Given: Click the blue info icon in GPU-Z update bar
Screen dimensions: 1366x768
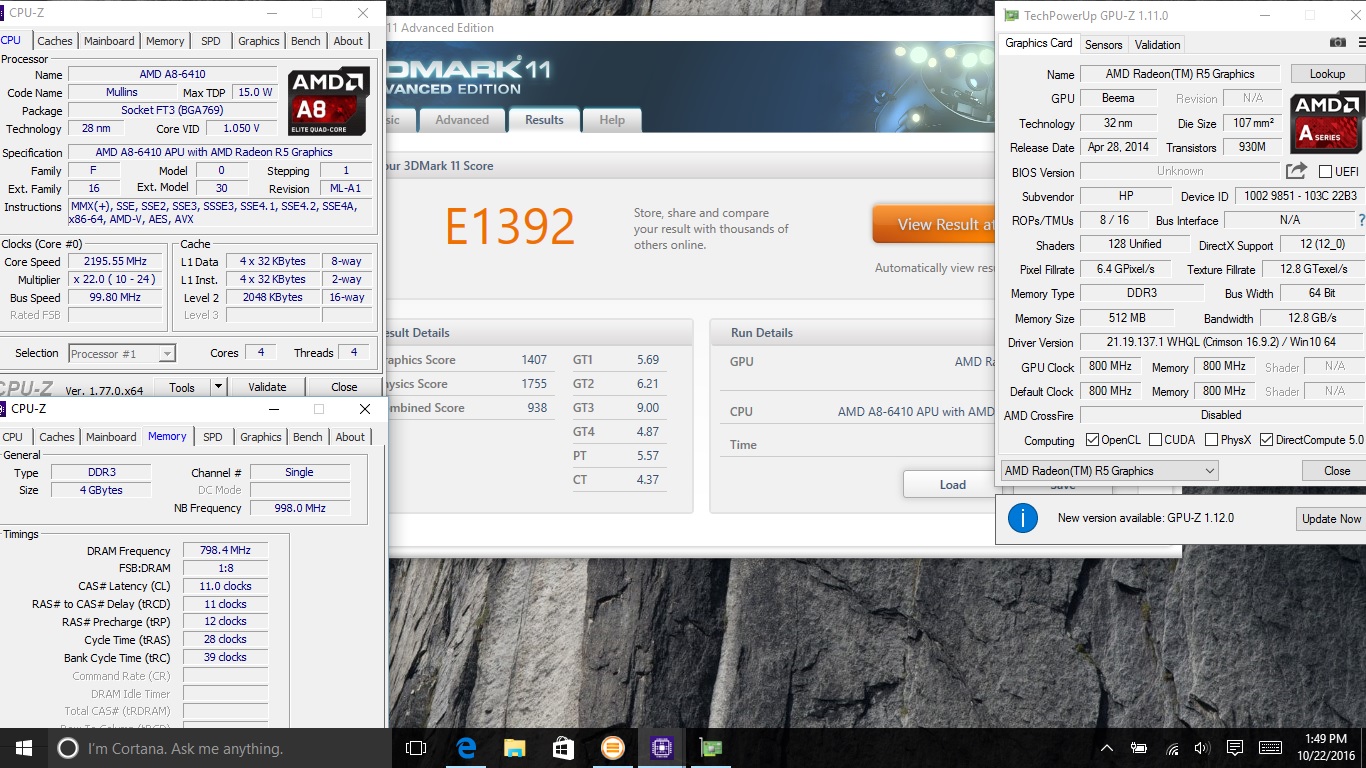Looking at the screenshot, I should click(x=1023, y=518).
